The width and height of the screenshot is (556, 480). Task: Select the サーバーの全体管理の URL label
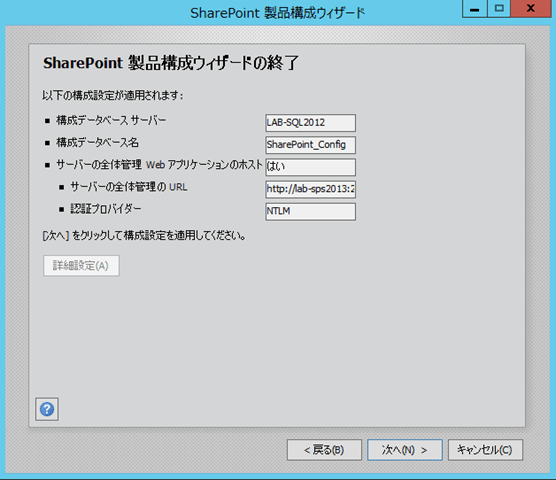click(129, 187)
